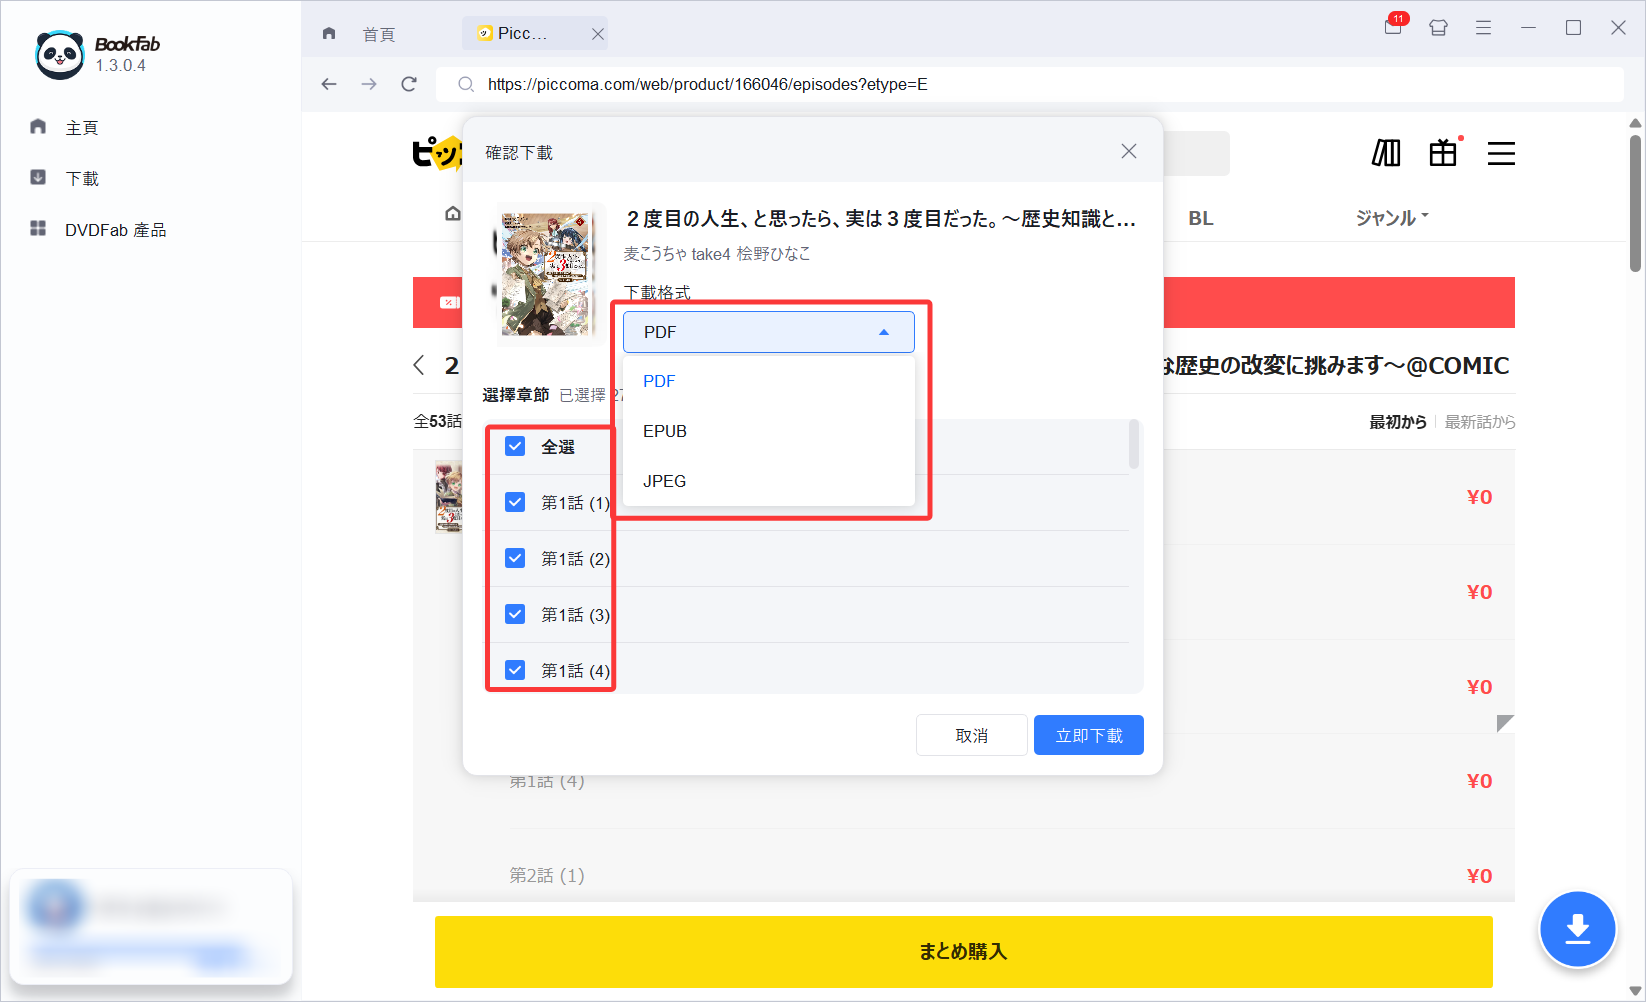Select EPUB option in format list
The image size is (1646, 1002).
(x=769, y=431)
